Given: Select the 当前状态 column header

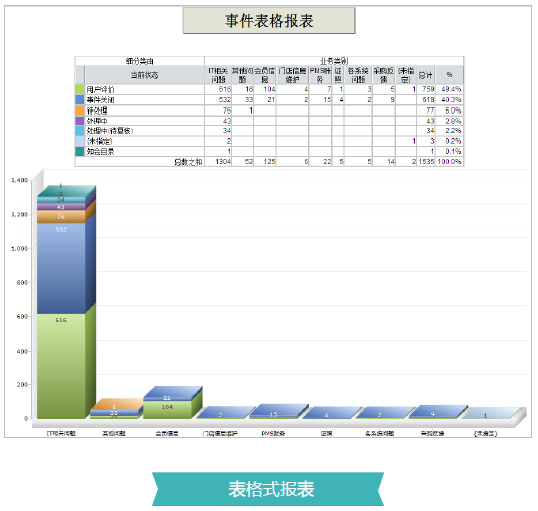Looking at the screenshot, I should click(144, 75).
